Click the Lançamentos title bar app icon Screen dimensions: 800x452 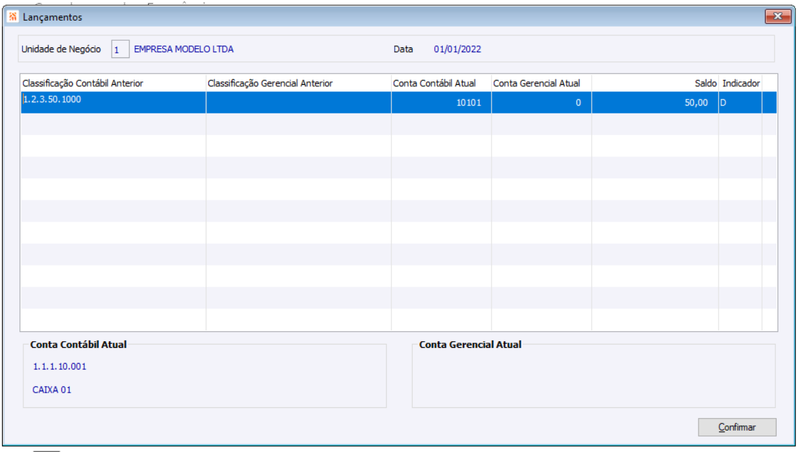13,17
